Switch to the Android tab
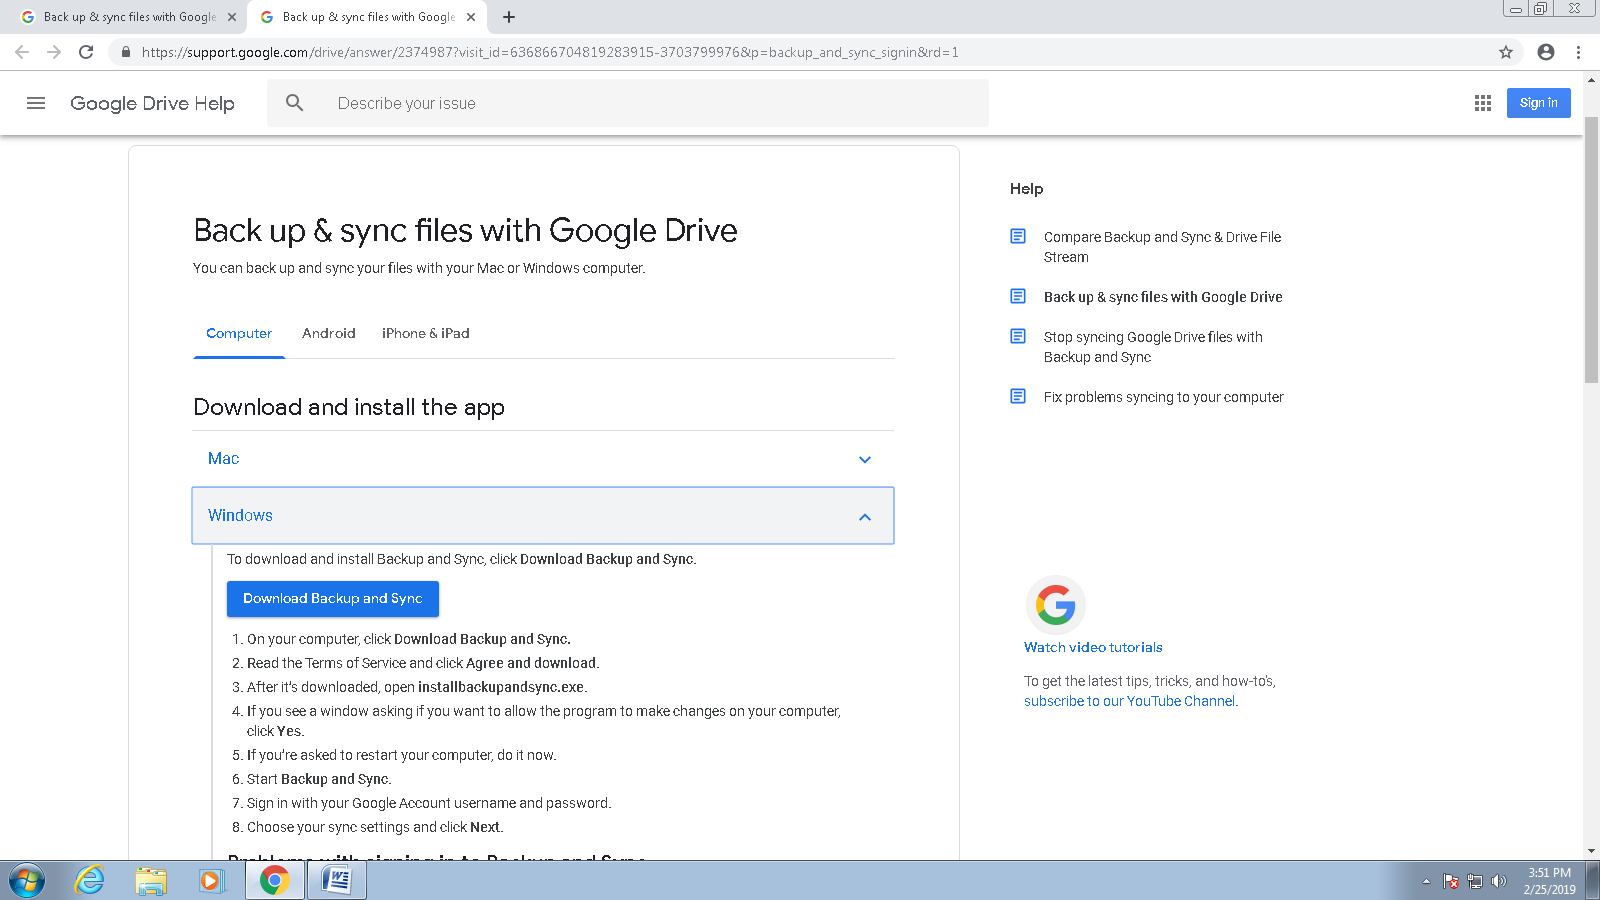 click(x=328, y=333)
